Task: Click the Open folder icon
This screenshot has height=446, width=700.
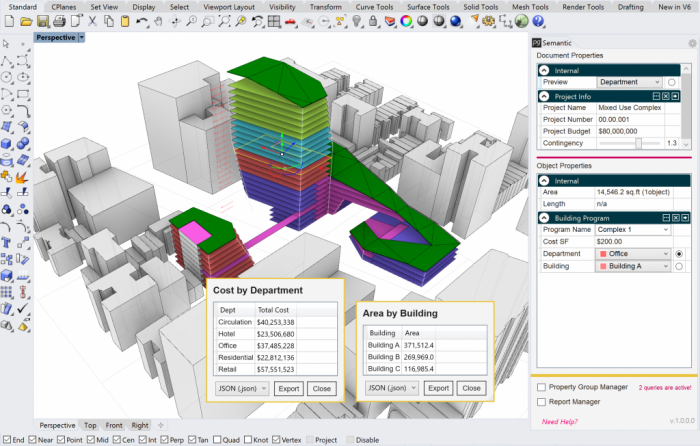Action: click(26, 21)
